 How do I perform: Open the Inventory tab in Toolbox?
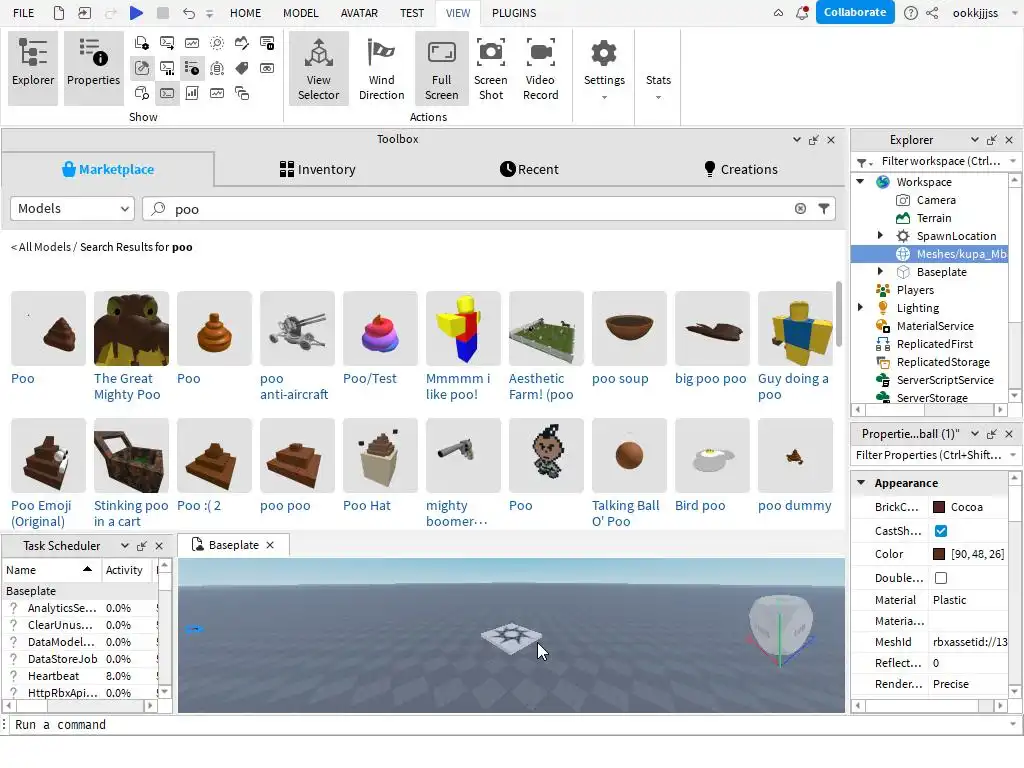pos(317,169)
